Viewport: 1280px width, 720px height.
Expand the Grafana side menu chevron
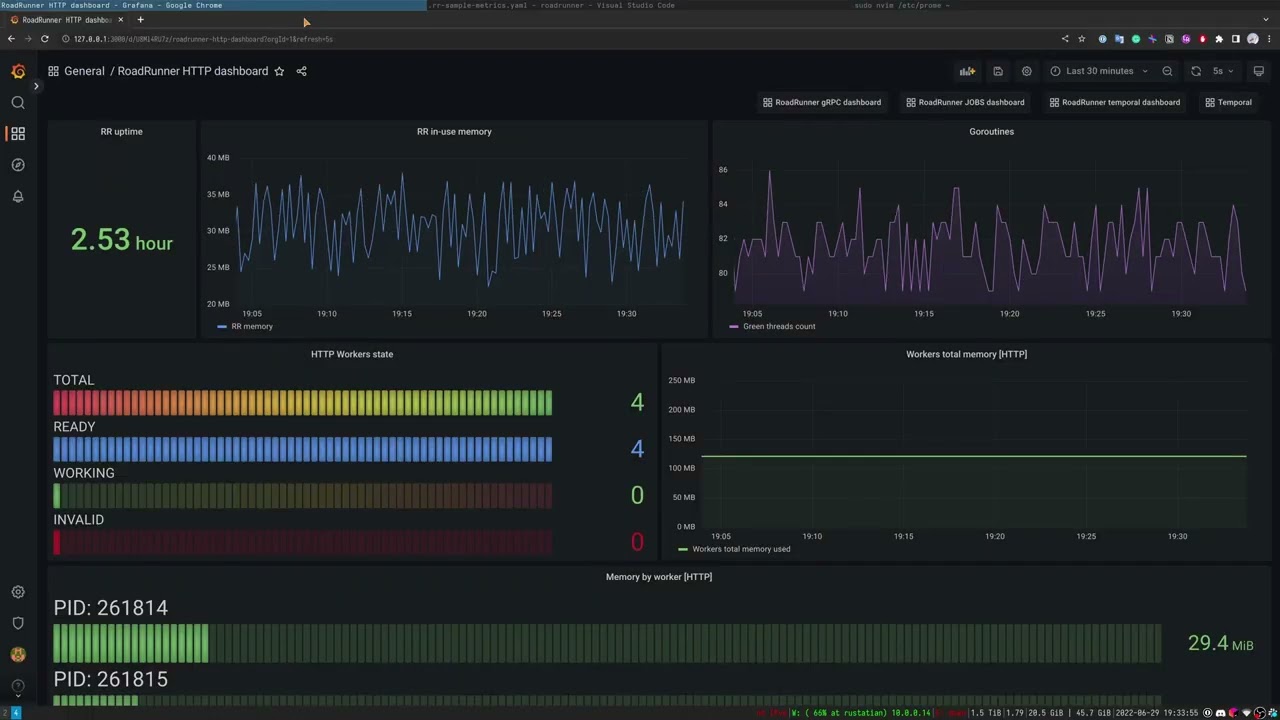pyautogui.click(x=36, y=86)
